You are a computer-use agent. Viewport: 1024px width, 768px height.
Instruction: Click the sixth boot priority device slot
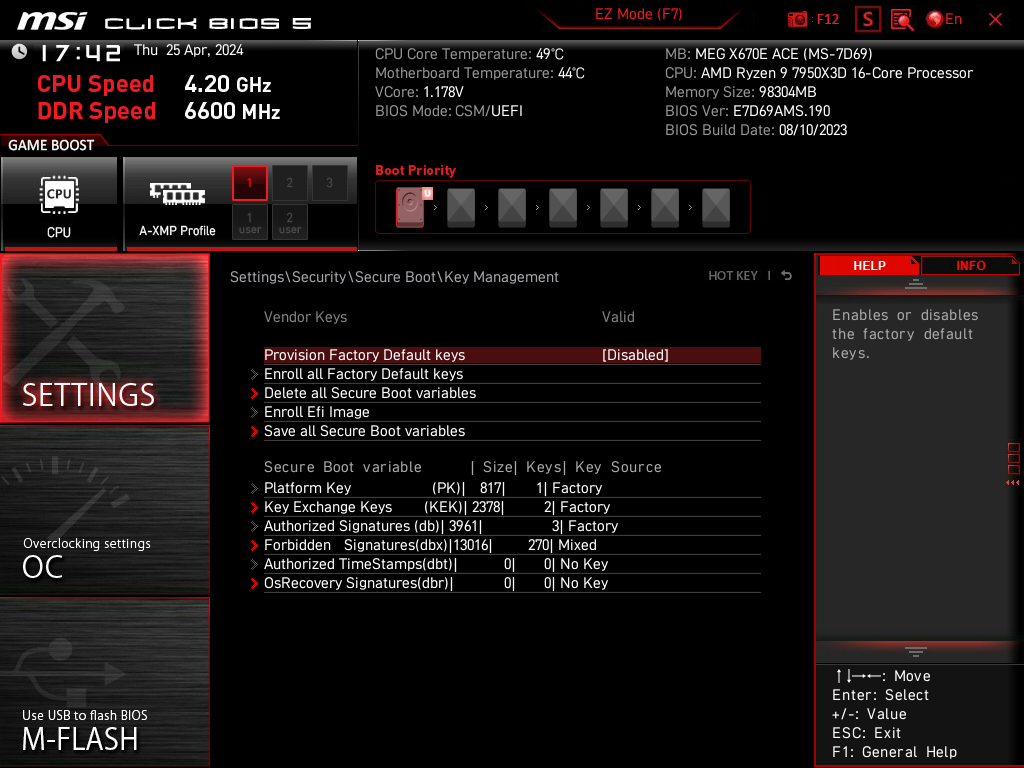pyautogui.click(x=665, y=207)
